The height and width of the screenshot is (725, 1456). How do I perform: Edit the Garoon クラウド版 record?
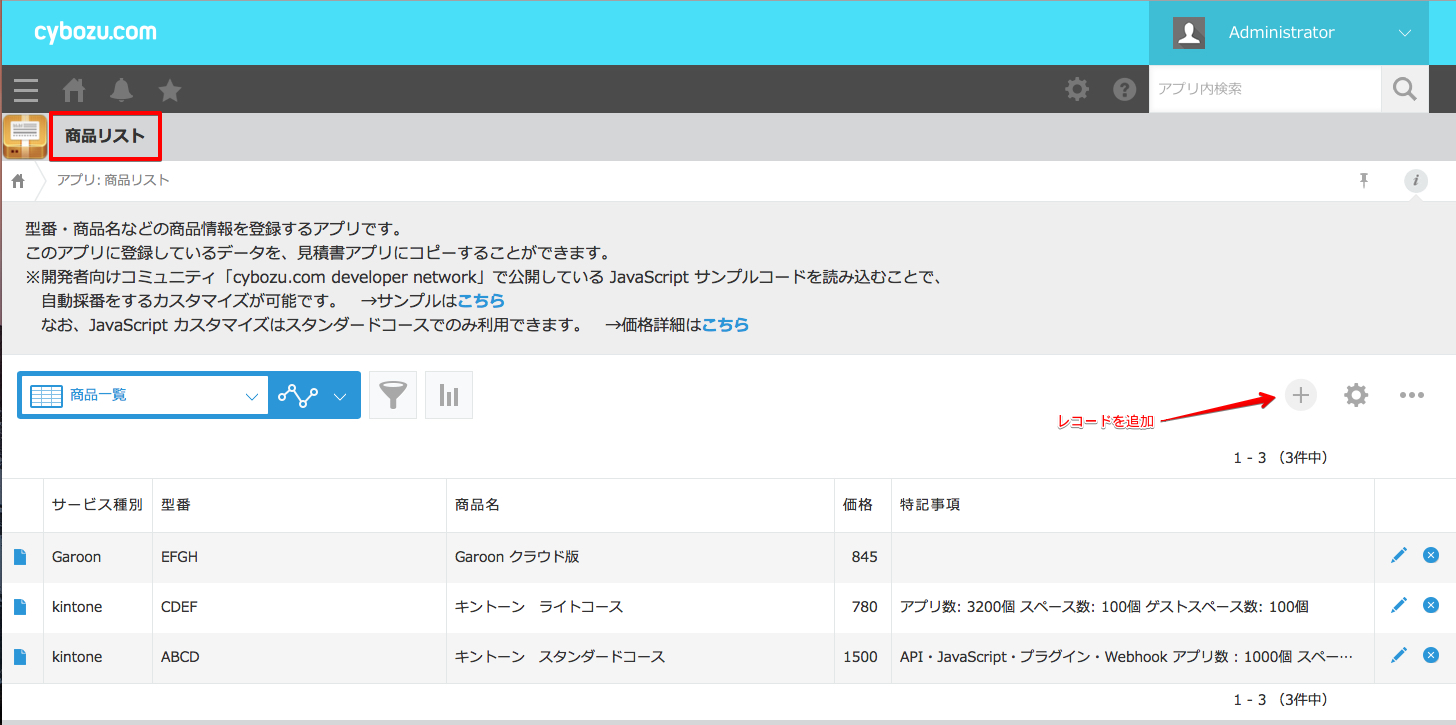coord(1398,555)
